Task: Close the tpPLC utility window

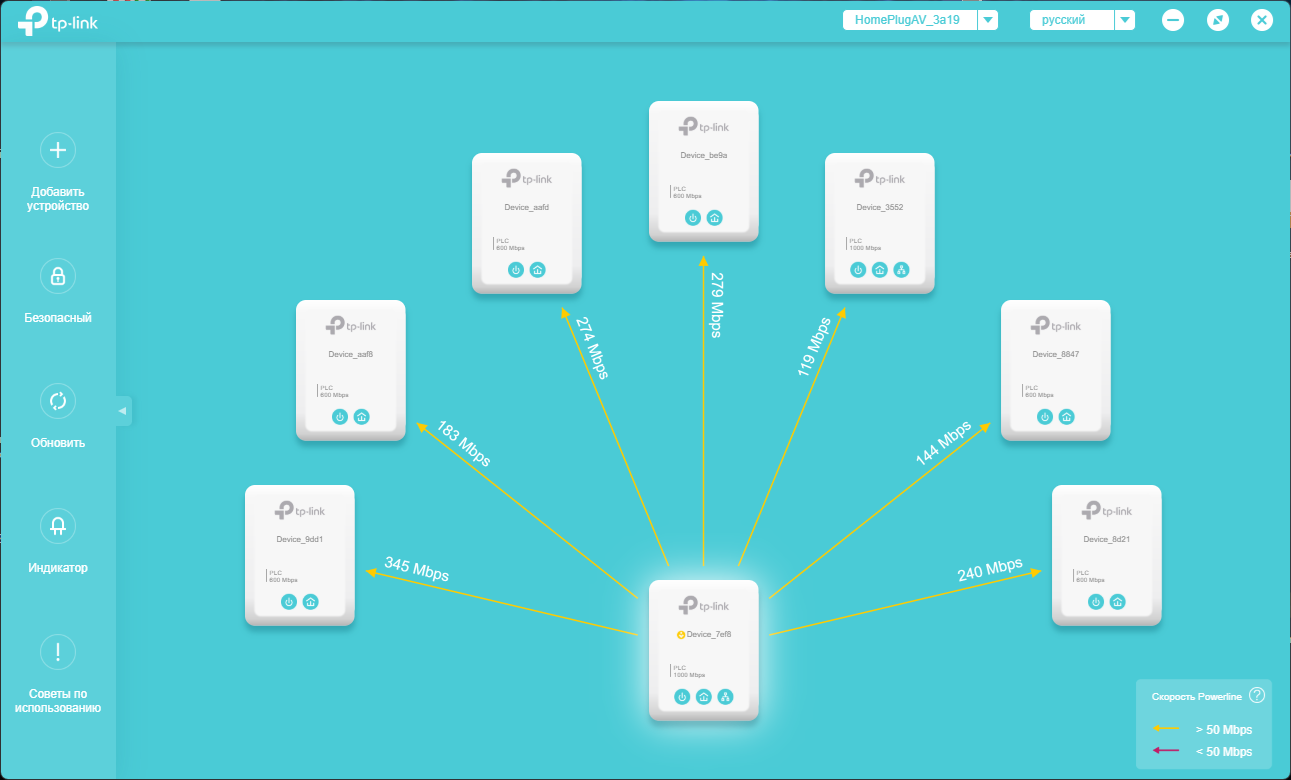Action: tap(1262, 20)
